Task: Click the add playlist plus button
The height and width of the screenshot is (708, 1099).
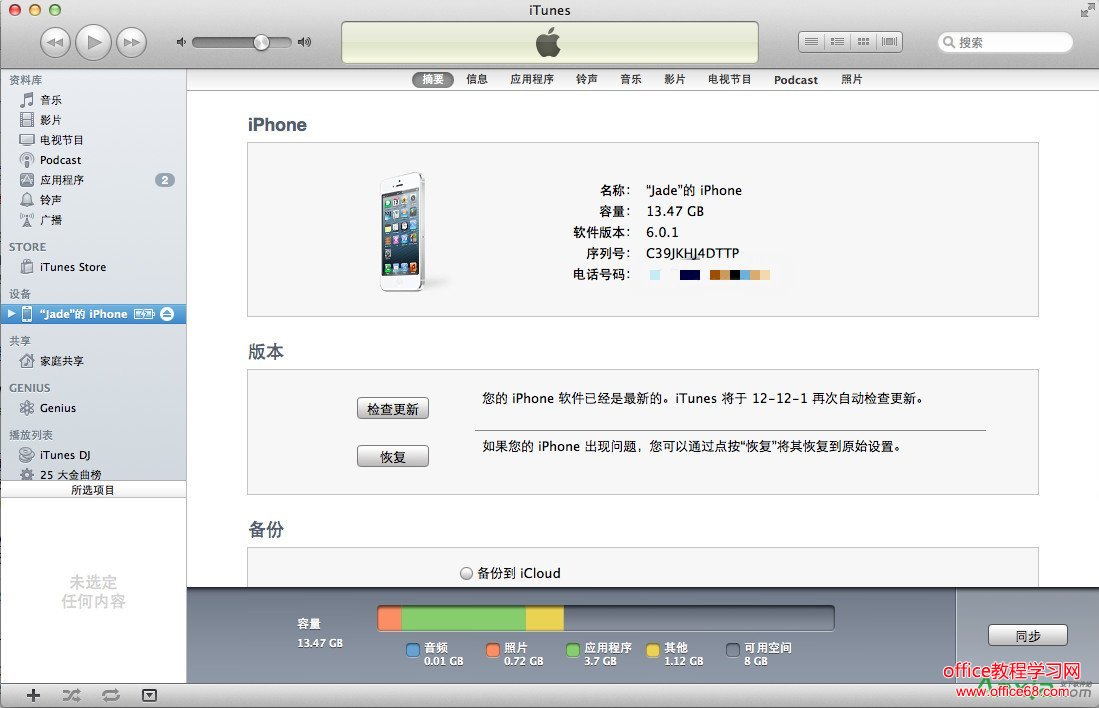Action: 33,695
